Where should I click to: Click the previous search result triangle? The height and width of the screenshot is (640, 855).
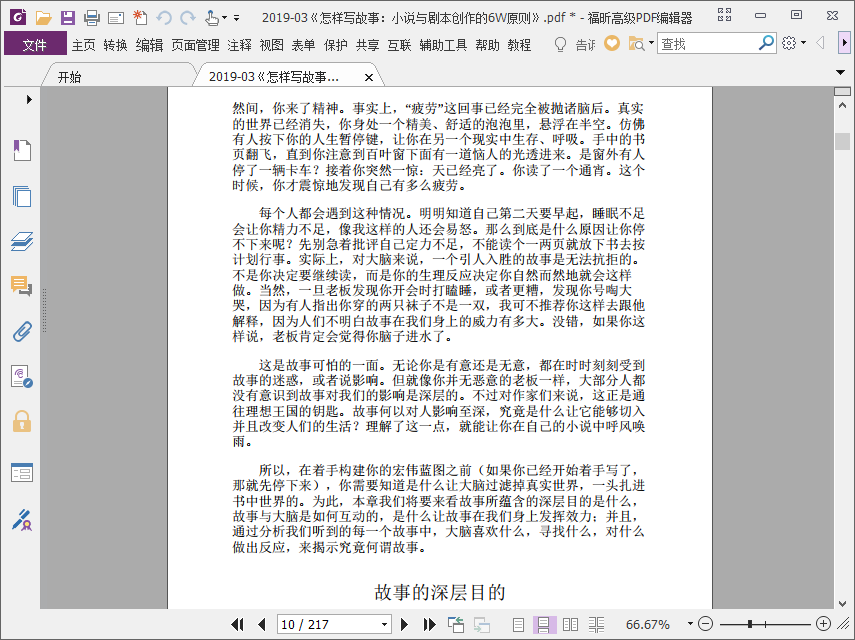[x=820, y=43]
